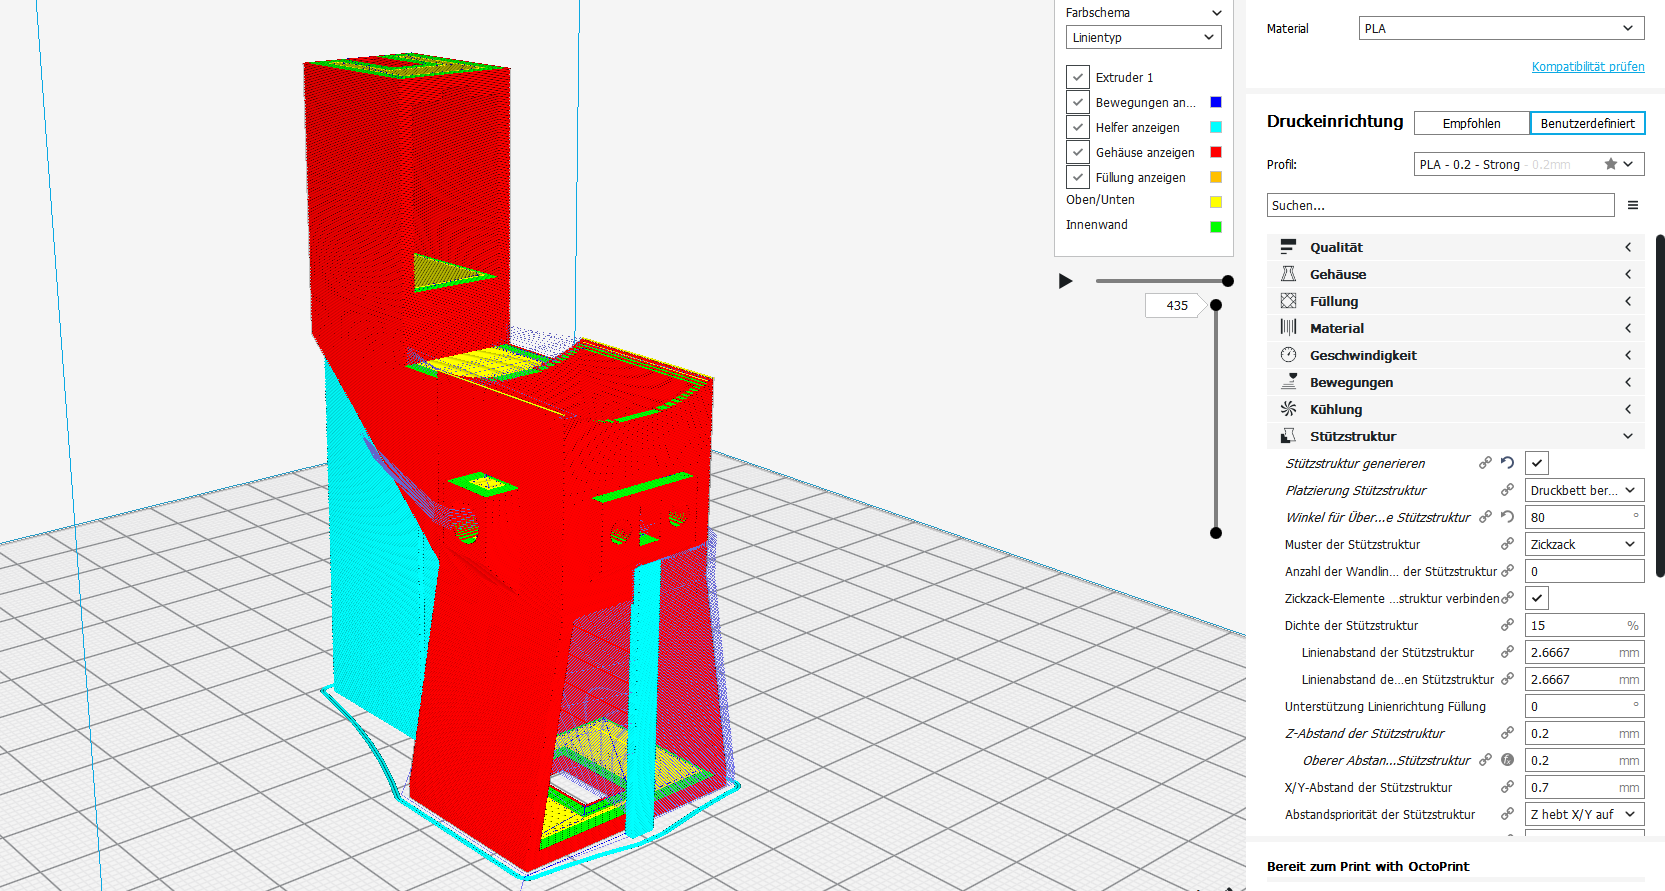Expand the Kühlung settings category

[x=1456, y=409]
